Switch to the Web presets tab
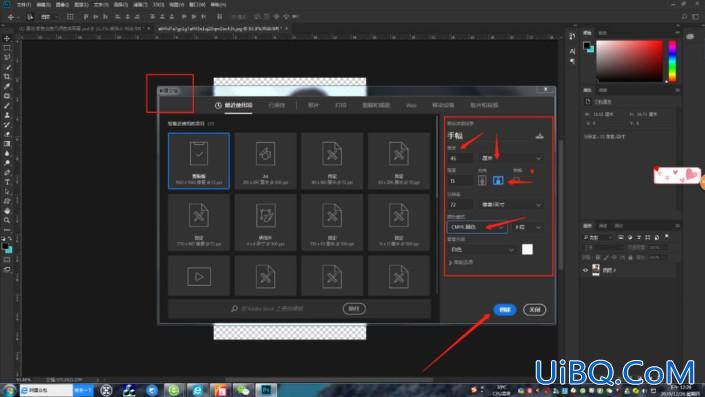 [411, 105]
